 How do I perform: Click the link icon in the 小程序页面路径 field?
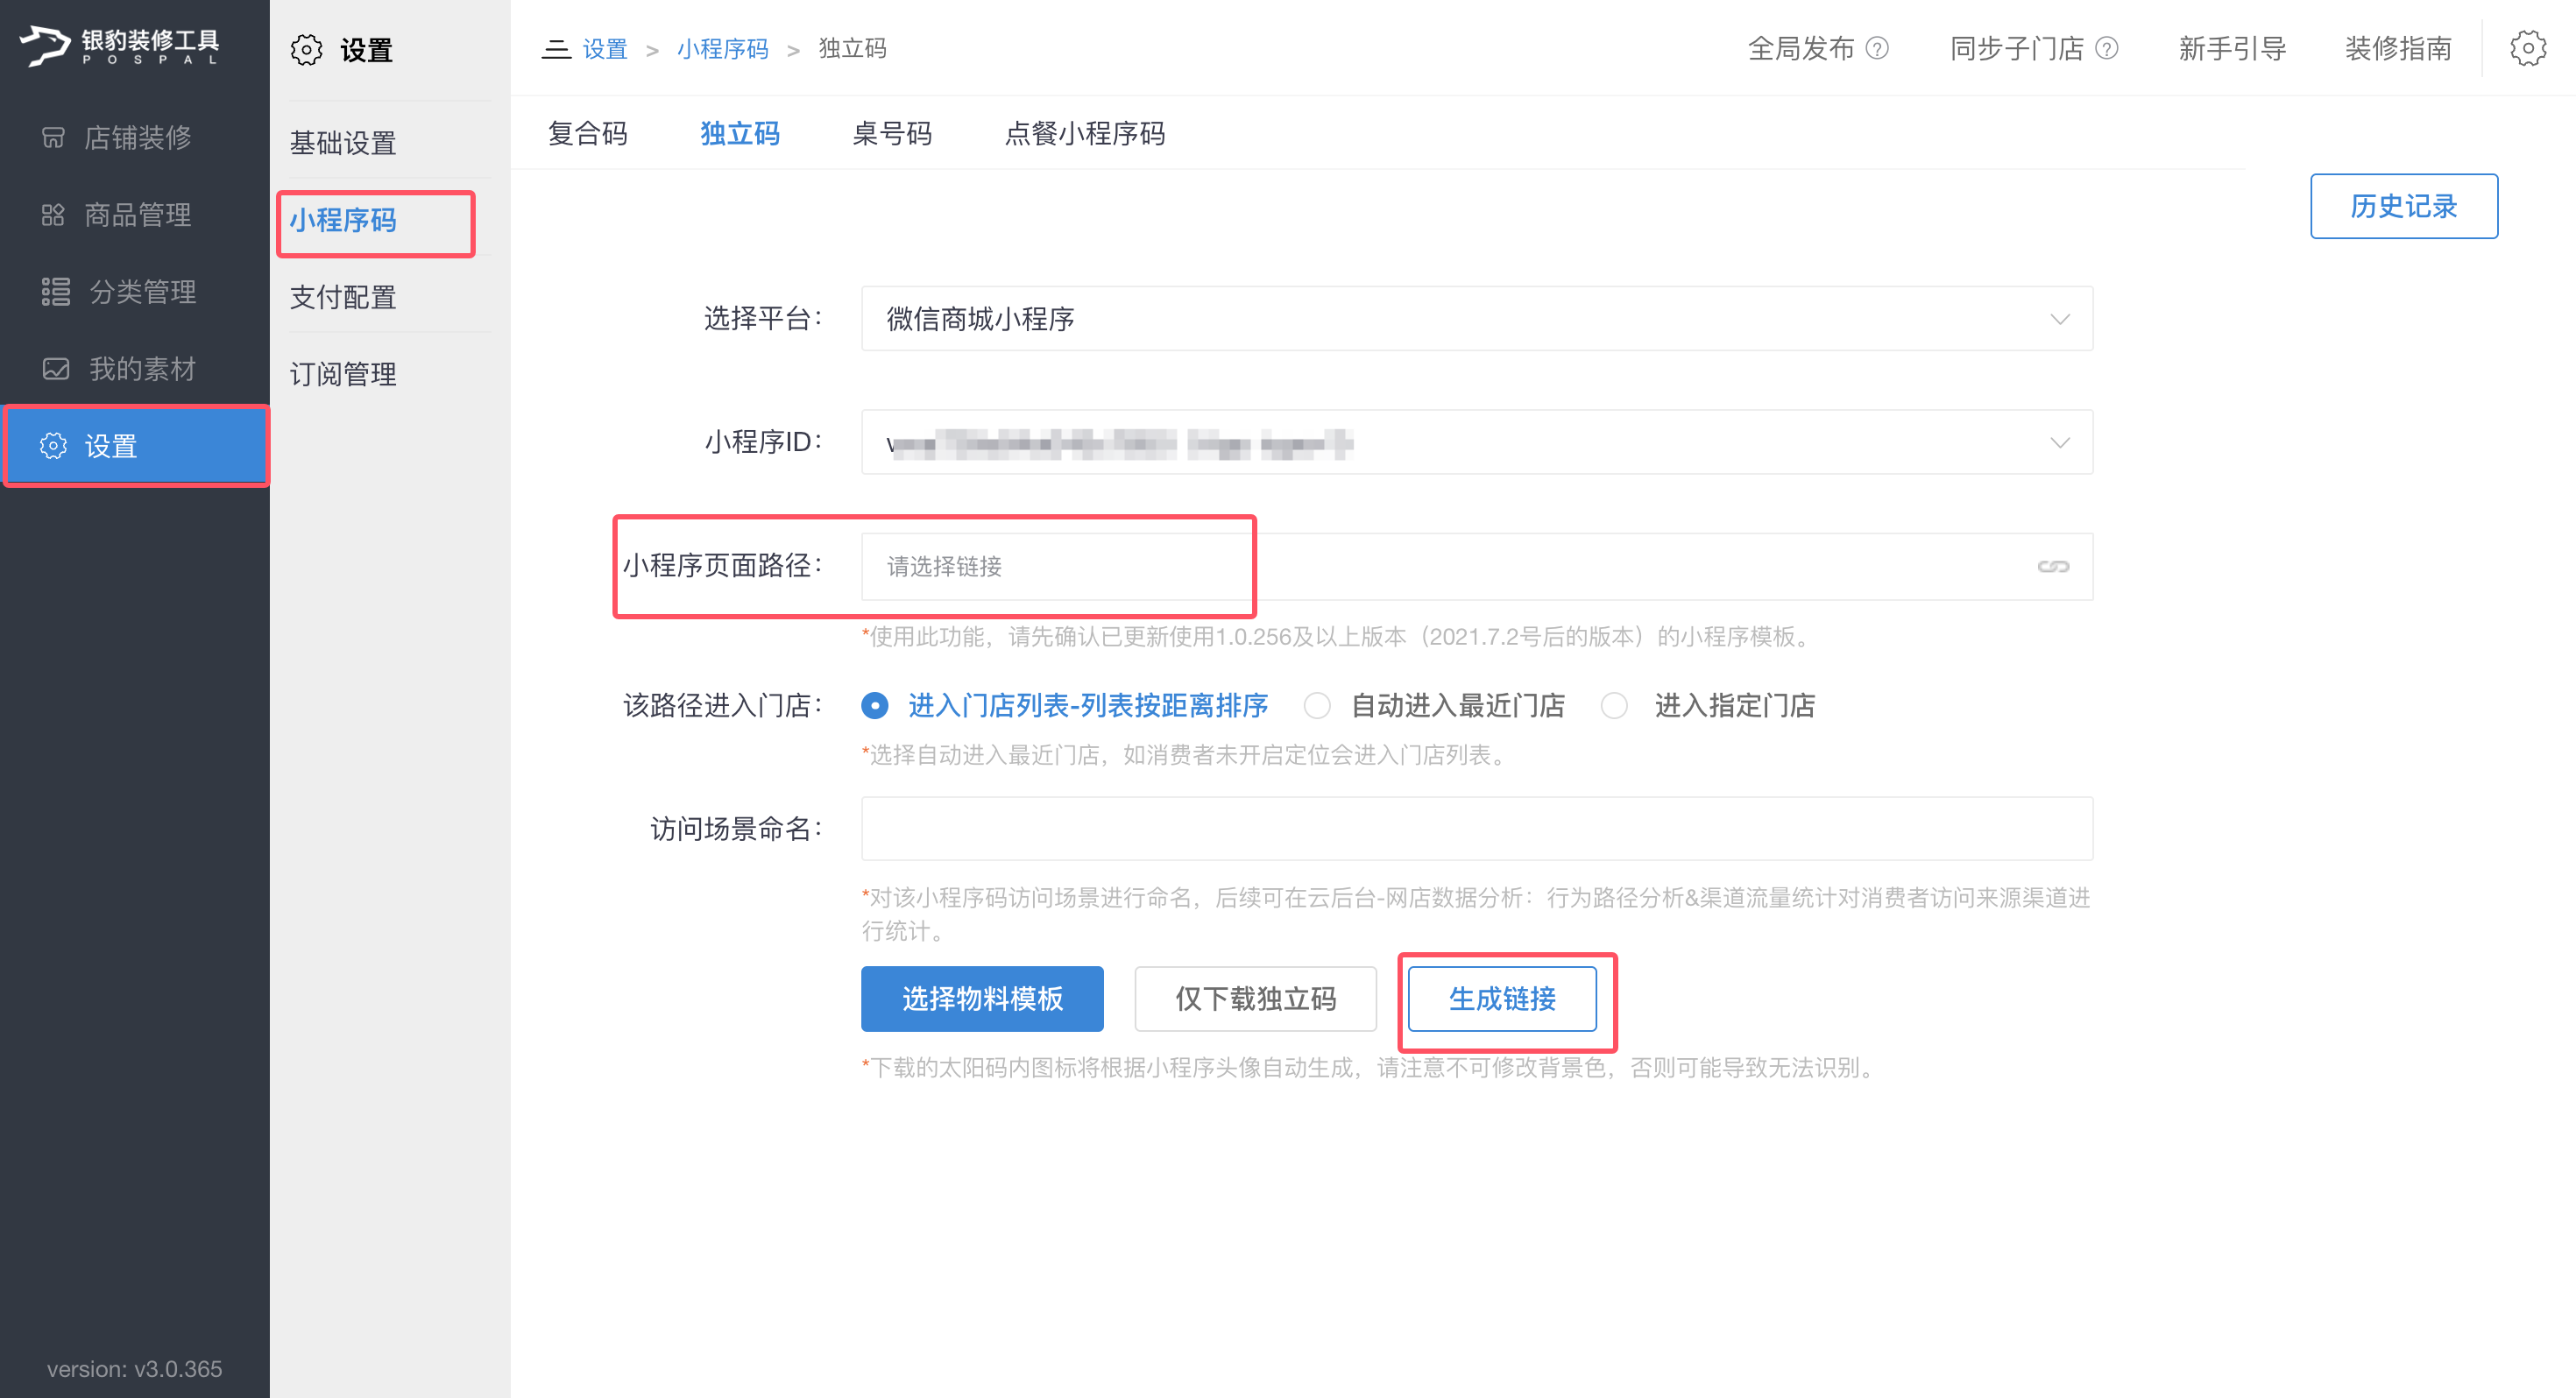pyautogui.click(x=2053, y=567)
